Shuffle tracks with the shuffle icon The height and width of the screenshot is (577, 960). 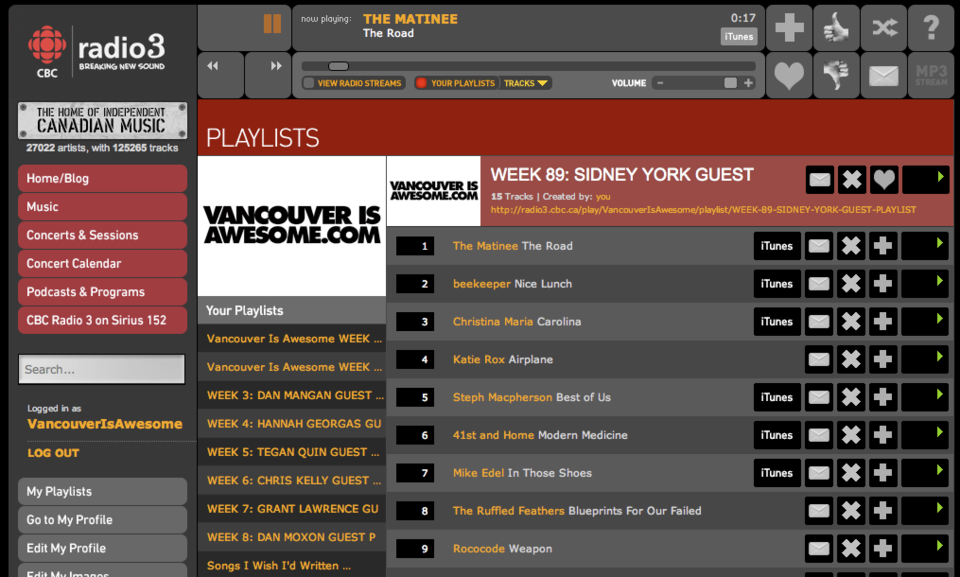(884, 28)
